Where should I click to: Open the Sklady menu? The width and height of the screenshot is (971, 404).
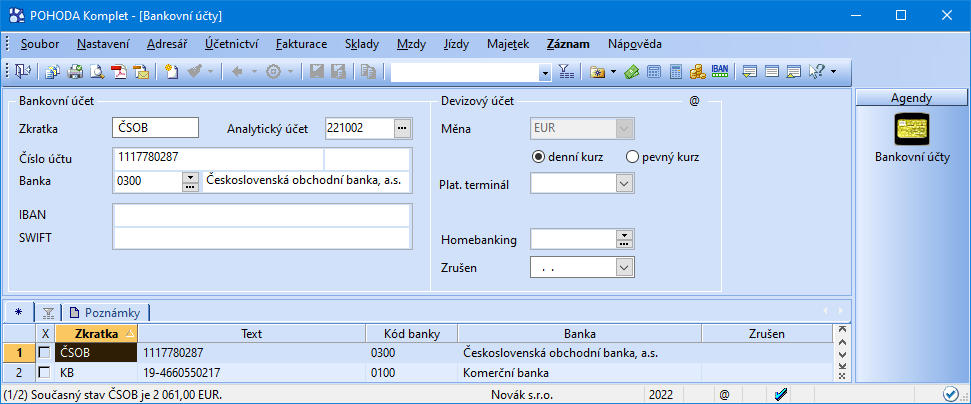[x=362, y=44]
